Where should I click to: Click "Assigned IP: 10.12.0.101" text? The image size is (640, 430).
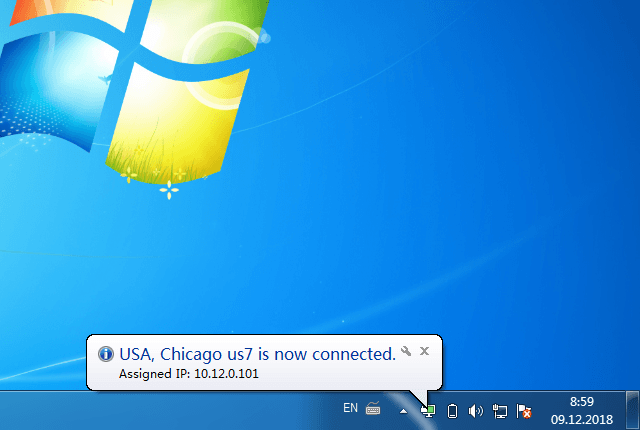tap(189, 374)
